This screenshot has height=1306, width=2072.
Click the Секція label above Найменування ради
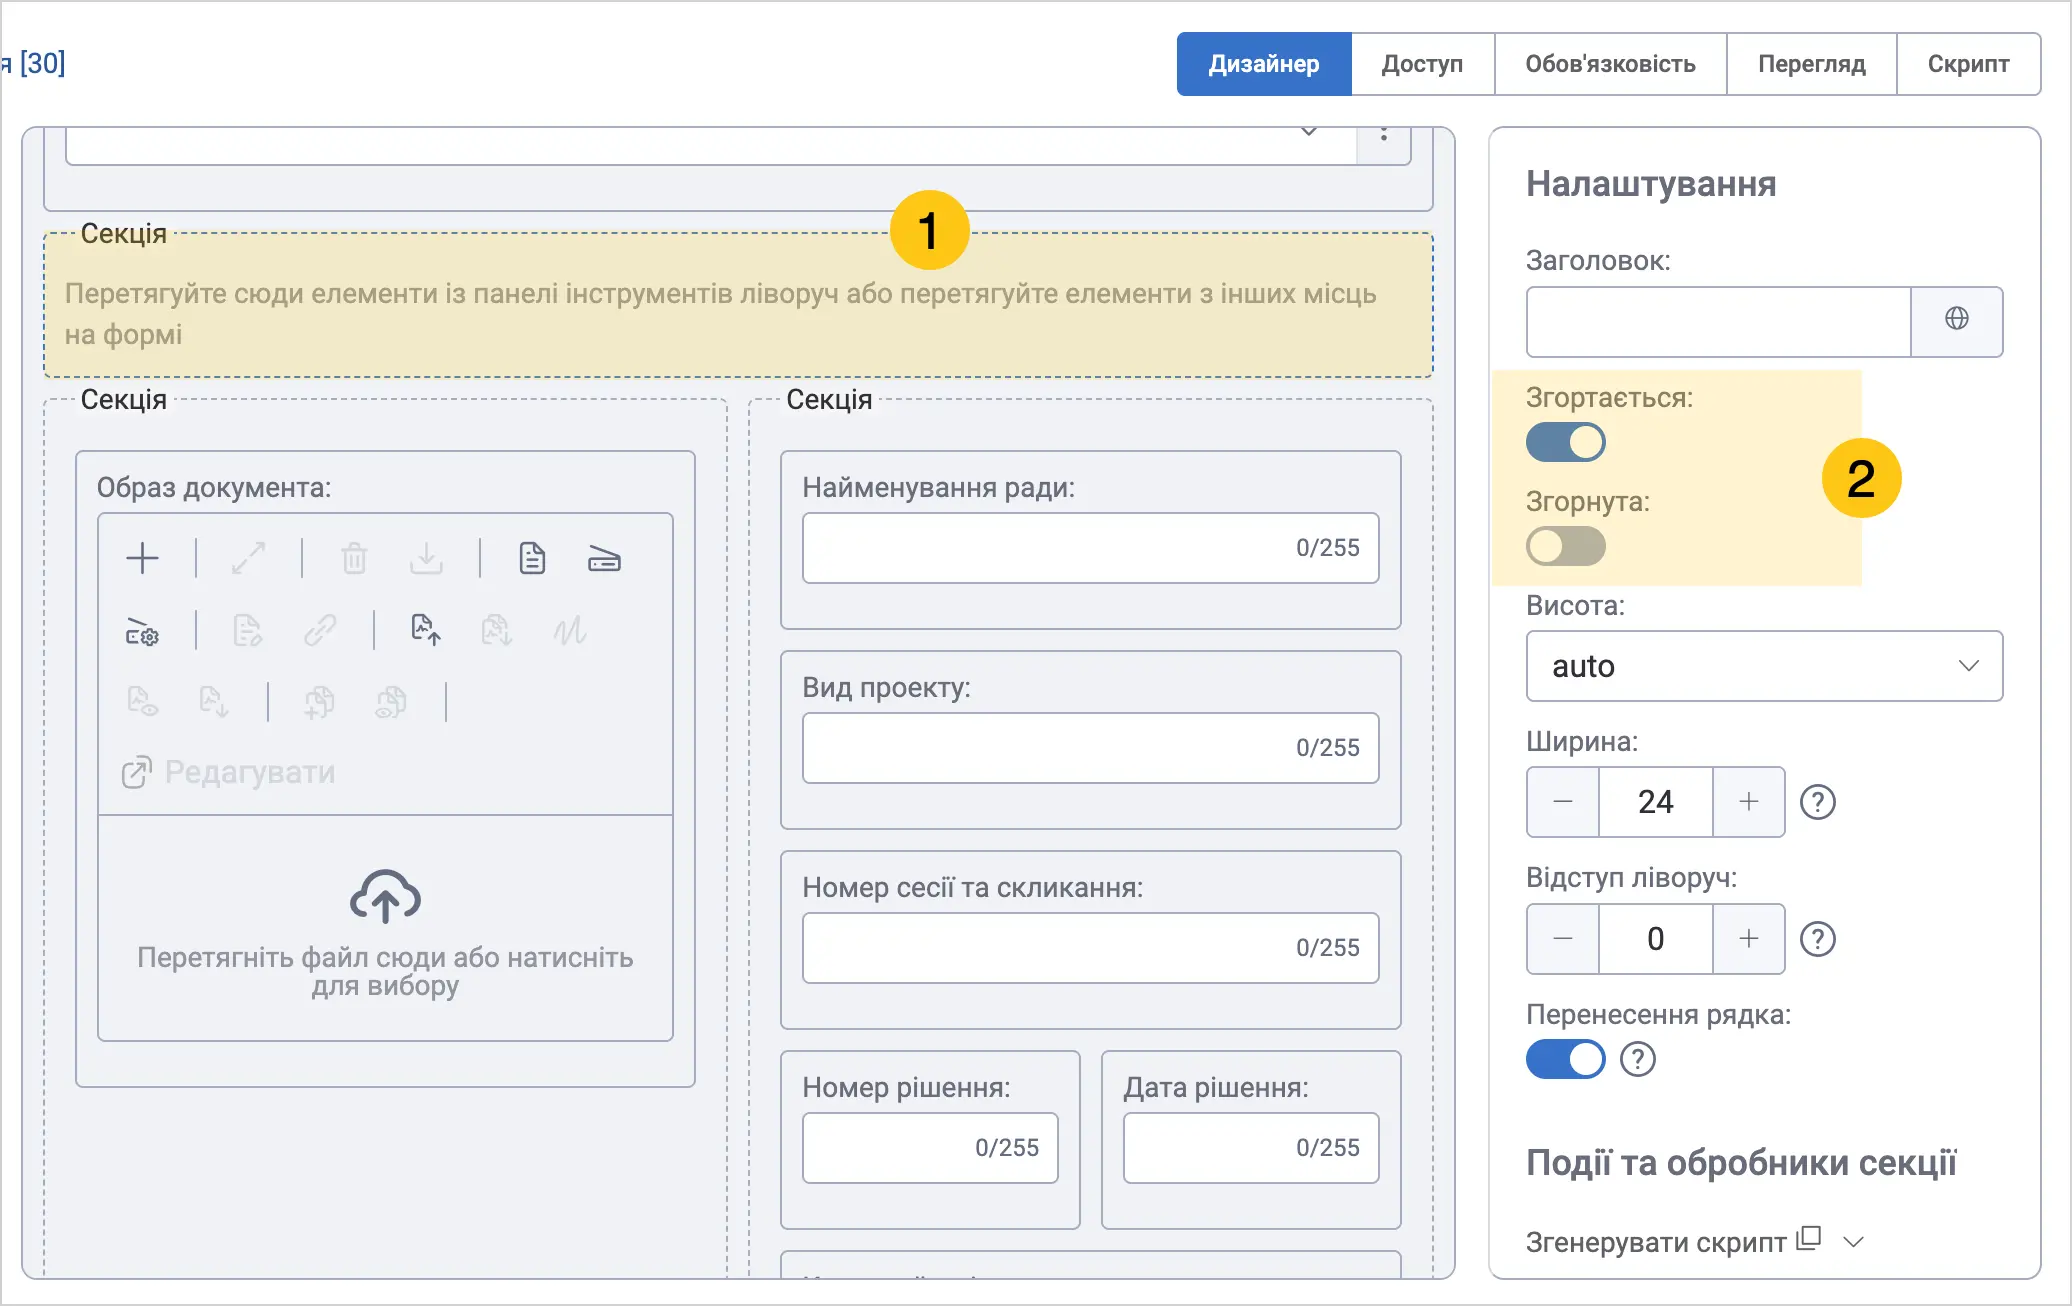829,400
